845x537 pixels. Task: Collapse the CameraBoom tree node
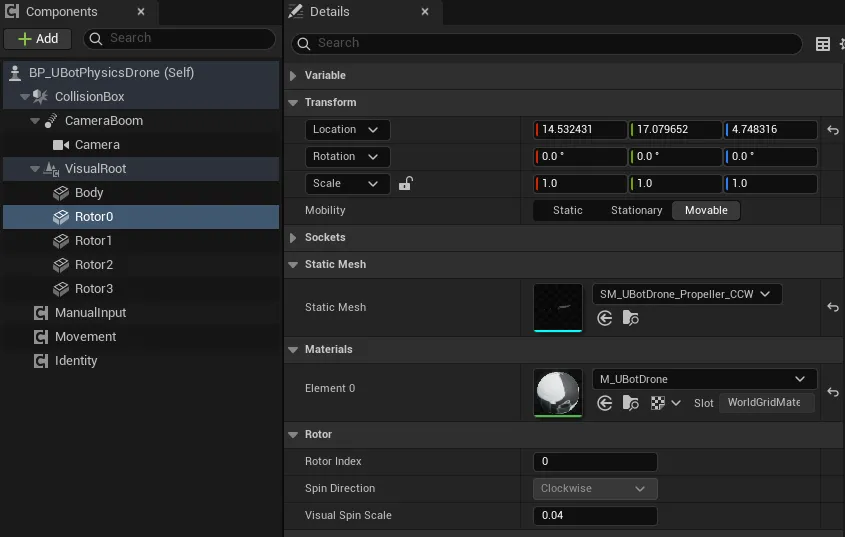34,121
